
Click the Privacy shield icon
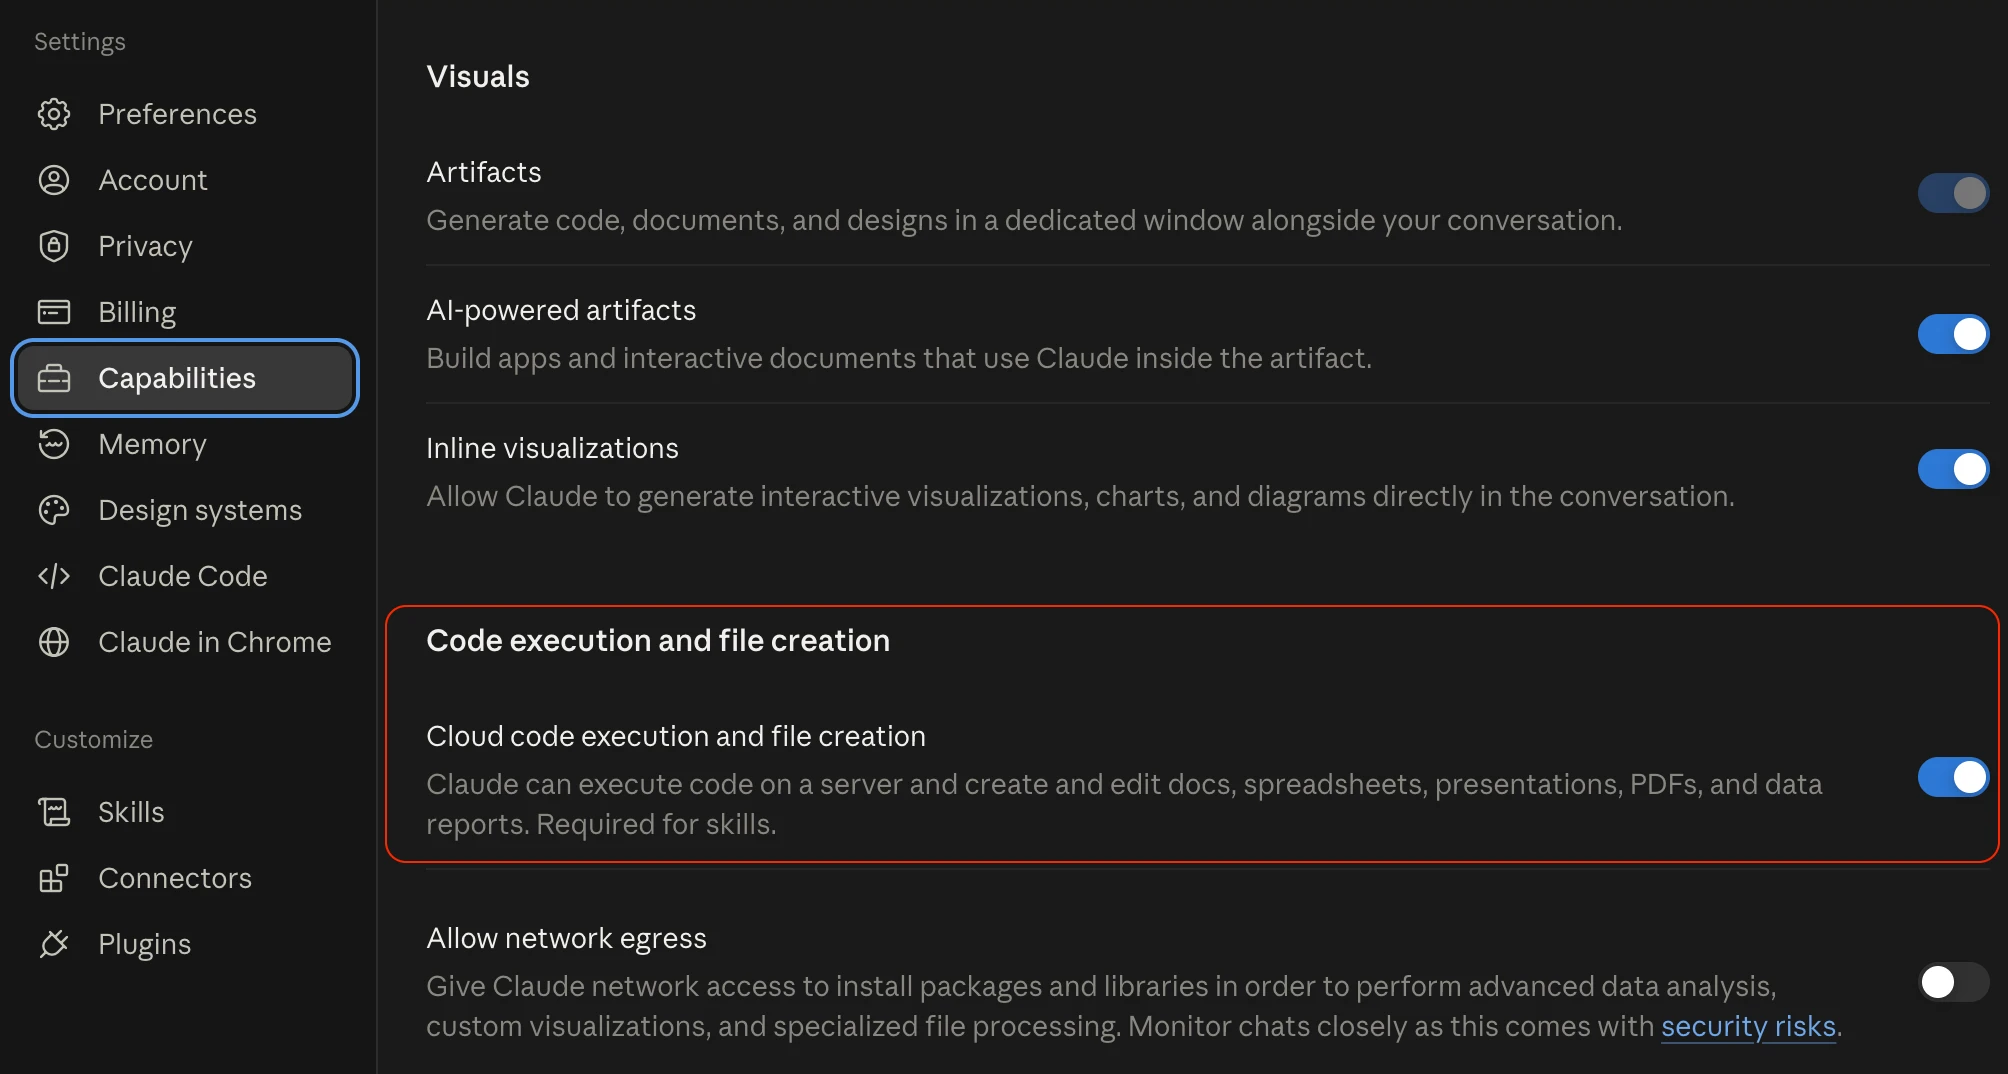(x=54, y=246)
